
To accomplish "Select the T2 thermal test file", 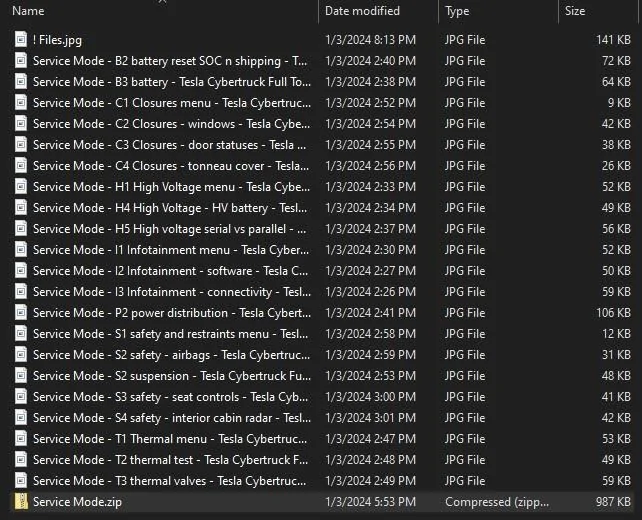I will coord(170,460).
